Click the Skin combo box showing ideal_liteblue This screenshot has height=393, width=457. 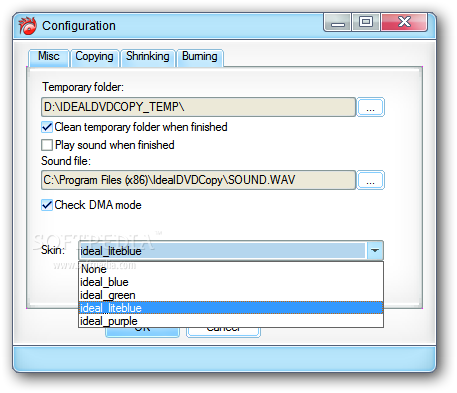click(231, 250)
